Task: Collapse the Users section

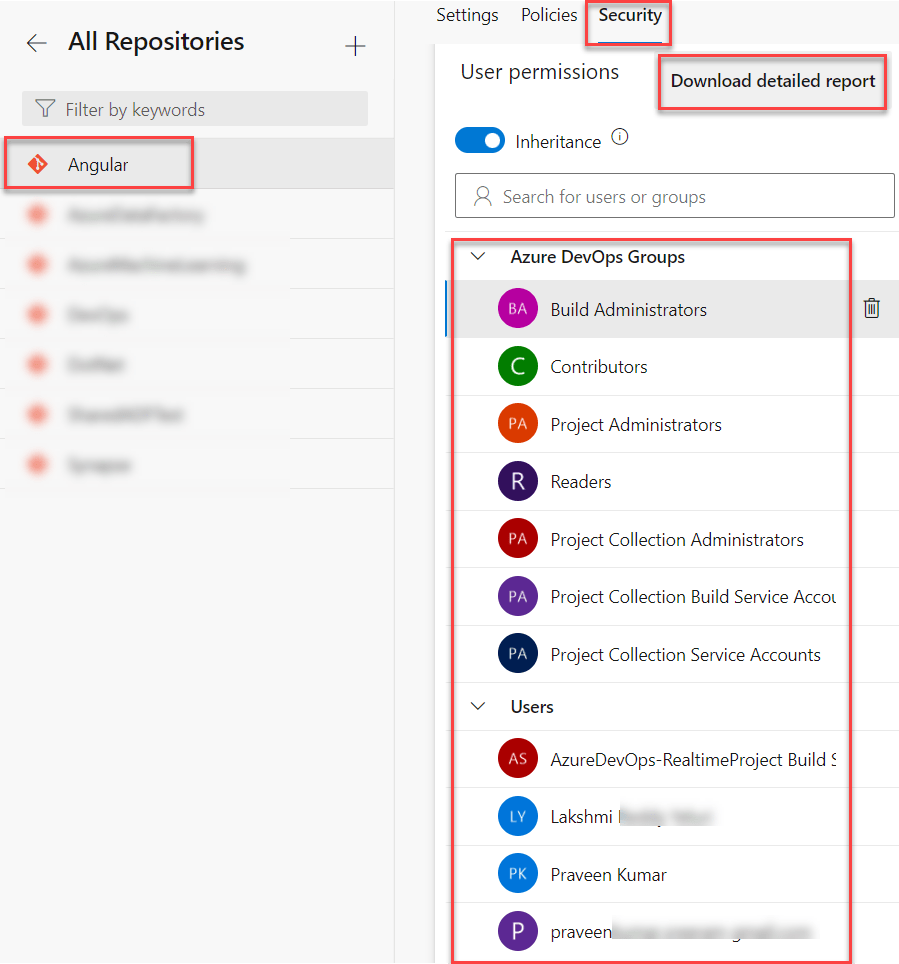Action: (477, 706)
